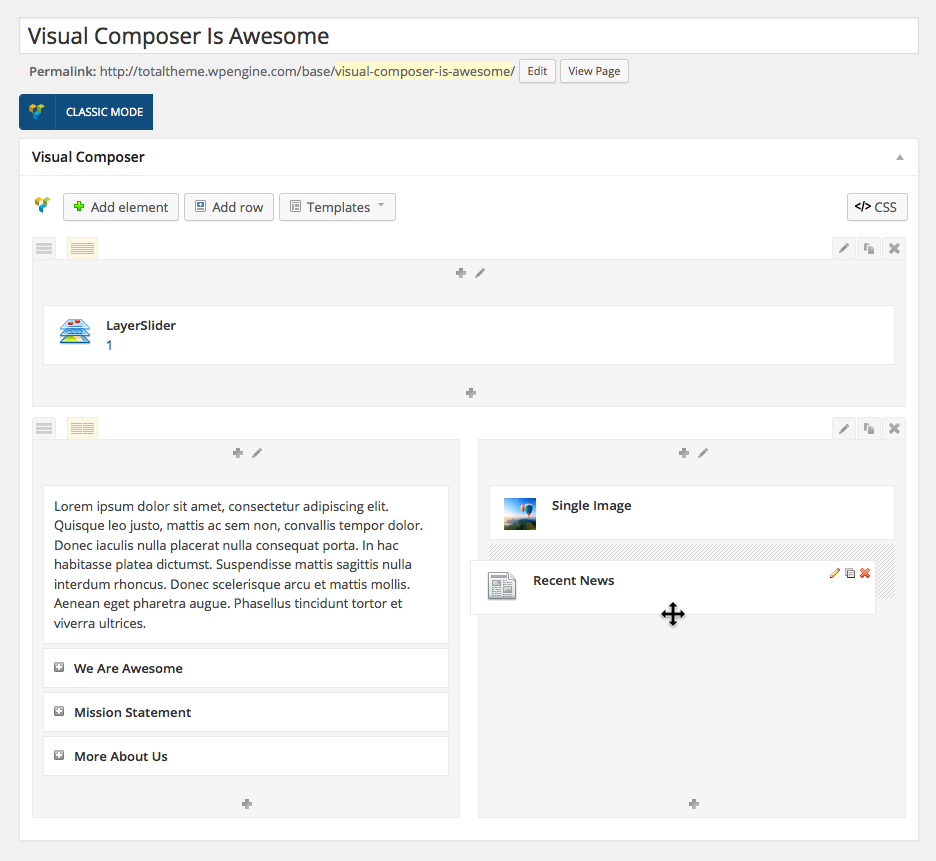Screen dimensions: 936x861
Task: Grab the LayerSlider row's drag handle
Action: pos(44,248)
